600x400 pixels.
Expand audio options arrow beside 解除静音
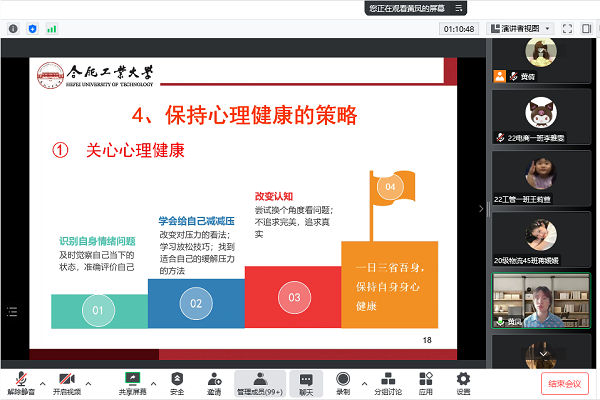click(x=42, y=382)
